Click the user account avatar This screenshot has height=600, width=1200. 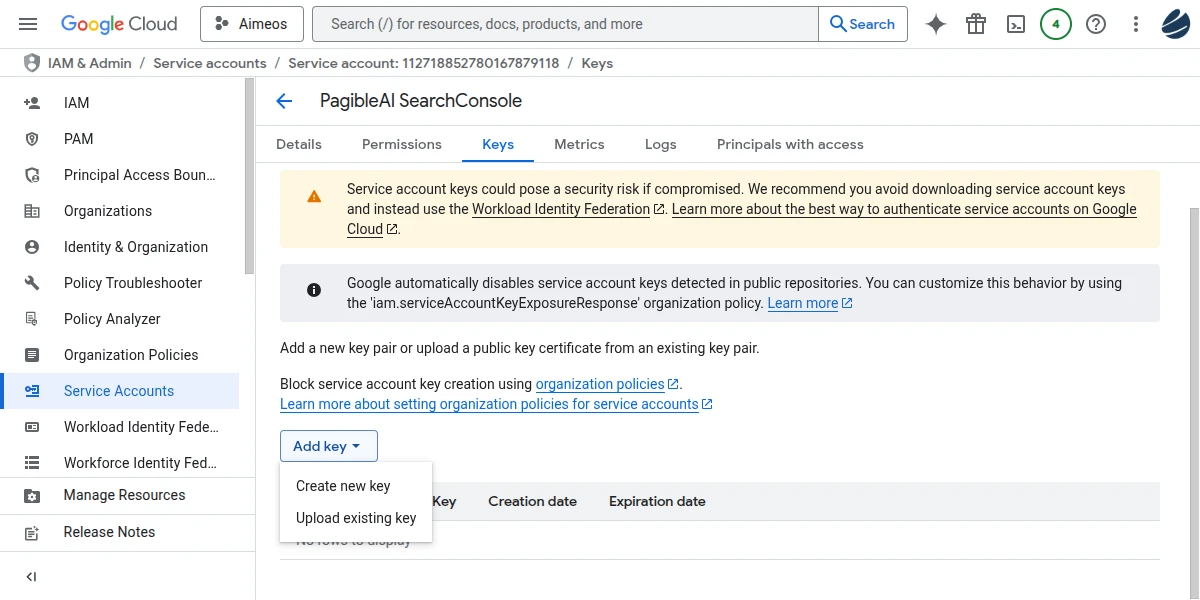coord(1176,24)
